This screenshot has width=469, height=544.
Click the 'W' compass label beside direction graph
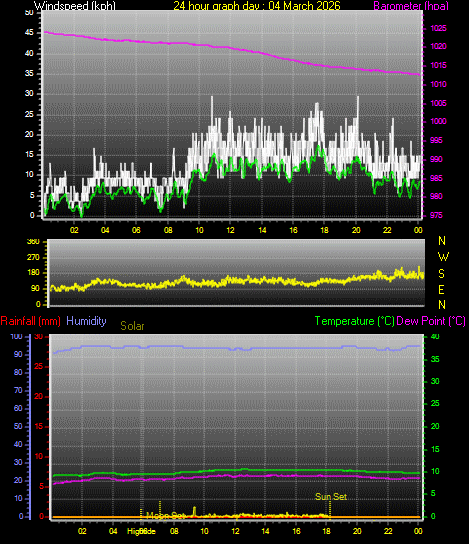click(x=443, y=257)
